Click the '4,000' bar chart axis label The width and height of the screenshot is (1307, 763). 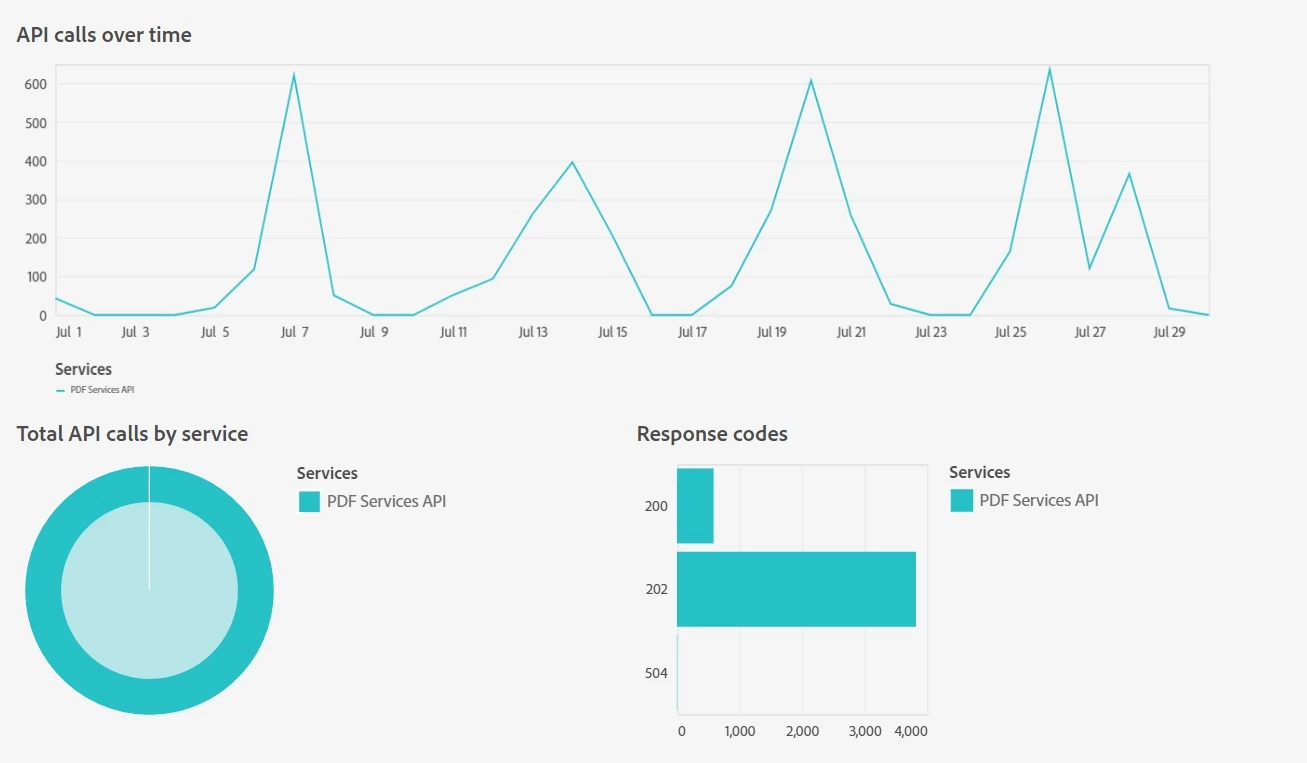(x=910, y=731)
